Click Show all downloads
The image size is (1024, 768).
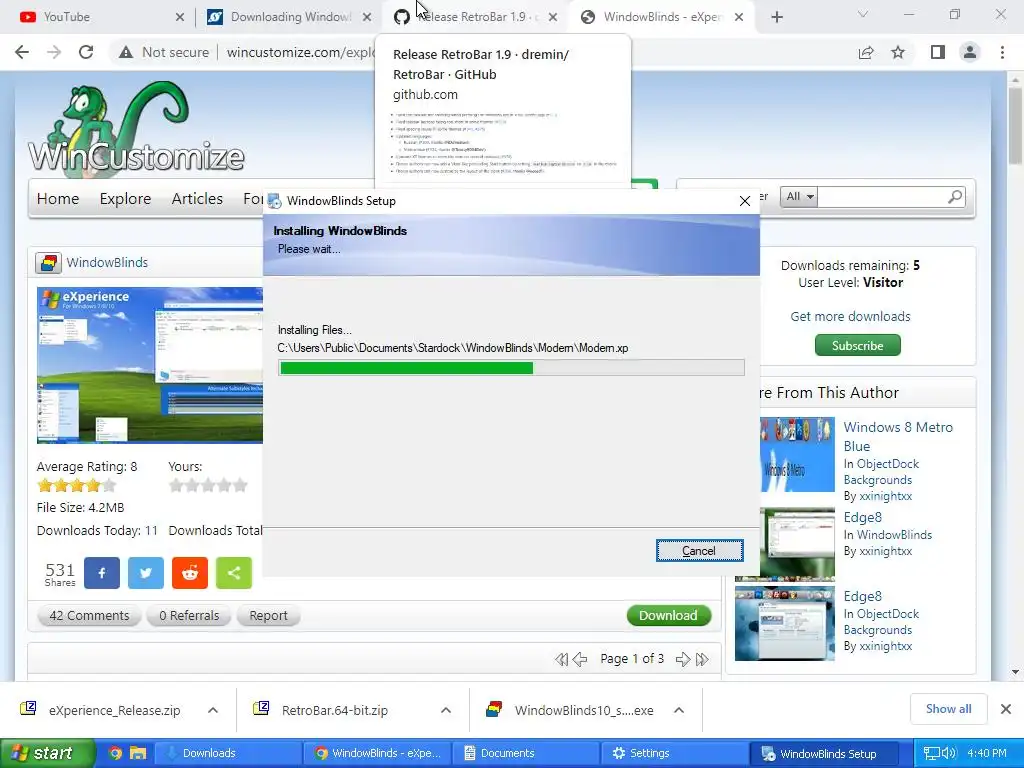pyautogui.click(x=948, y=709)
